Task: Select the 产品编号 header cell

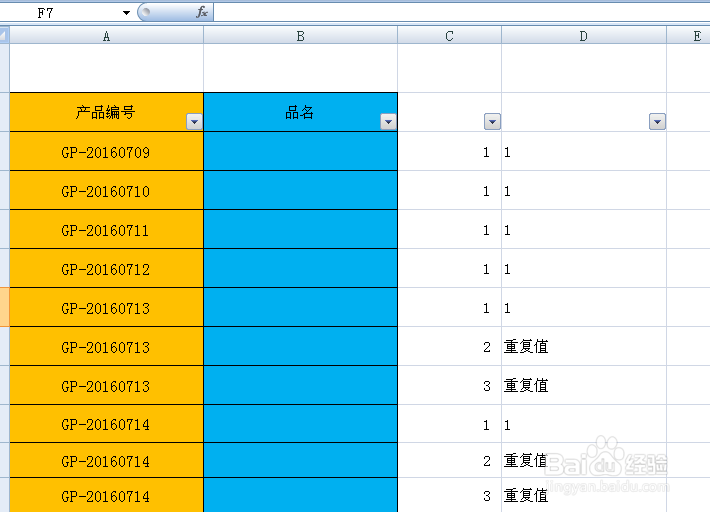Action: pyautogui.click(x=106, y=112)
